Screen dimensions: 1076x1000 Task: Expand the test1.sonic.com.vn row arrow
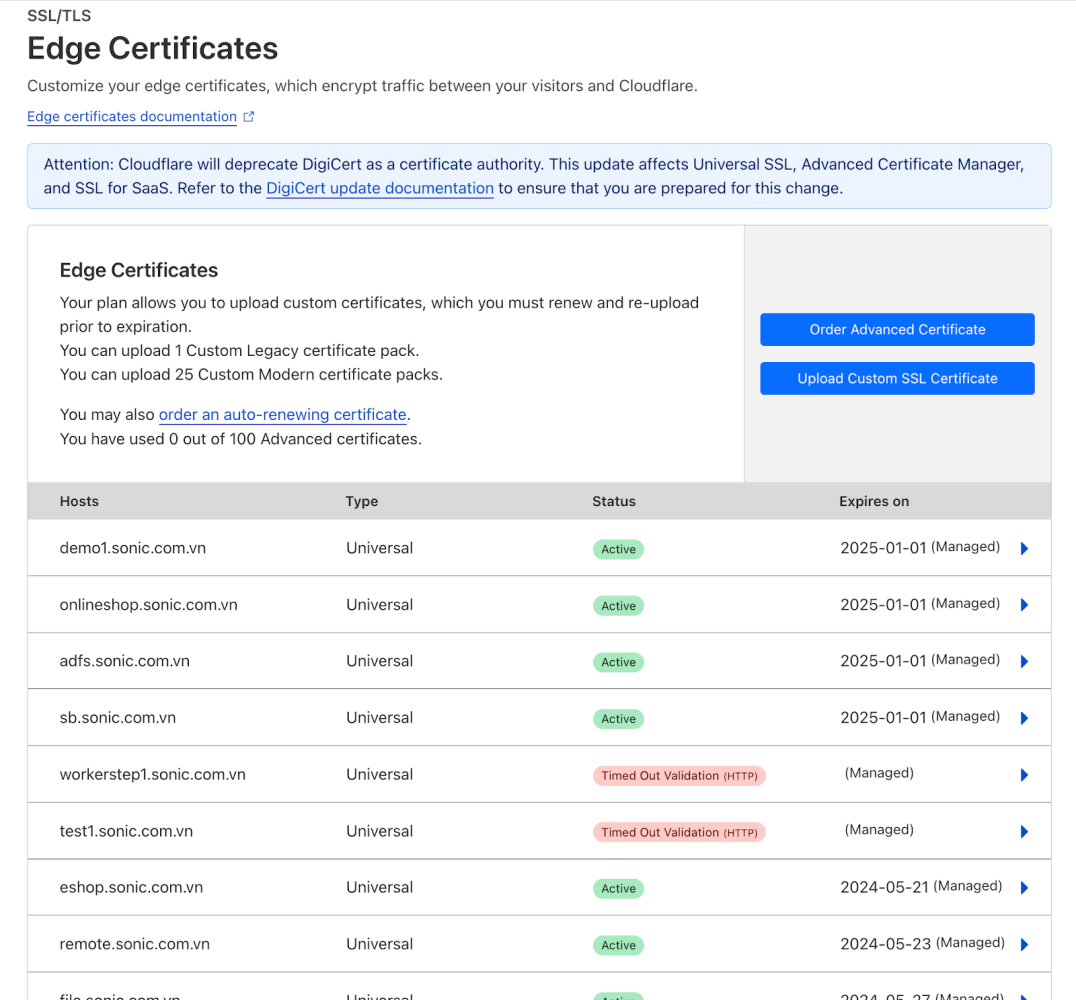click(x=1024, y=832)
